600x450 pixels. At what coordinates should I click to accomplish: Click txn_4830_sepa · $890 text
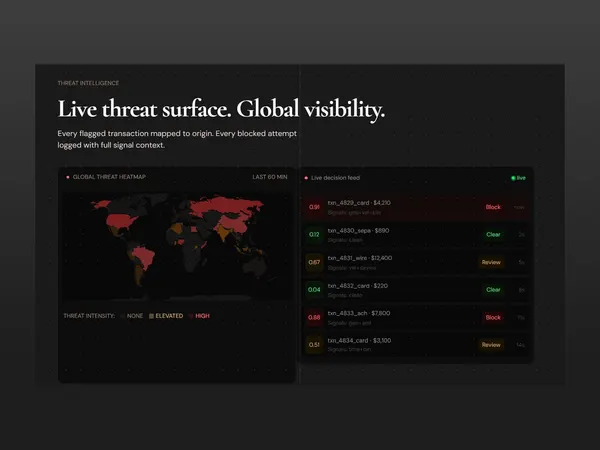(358, 230)
